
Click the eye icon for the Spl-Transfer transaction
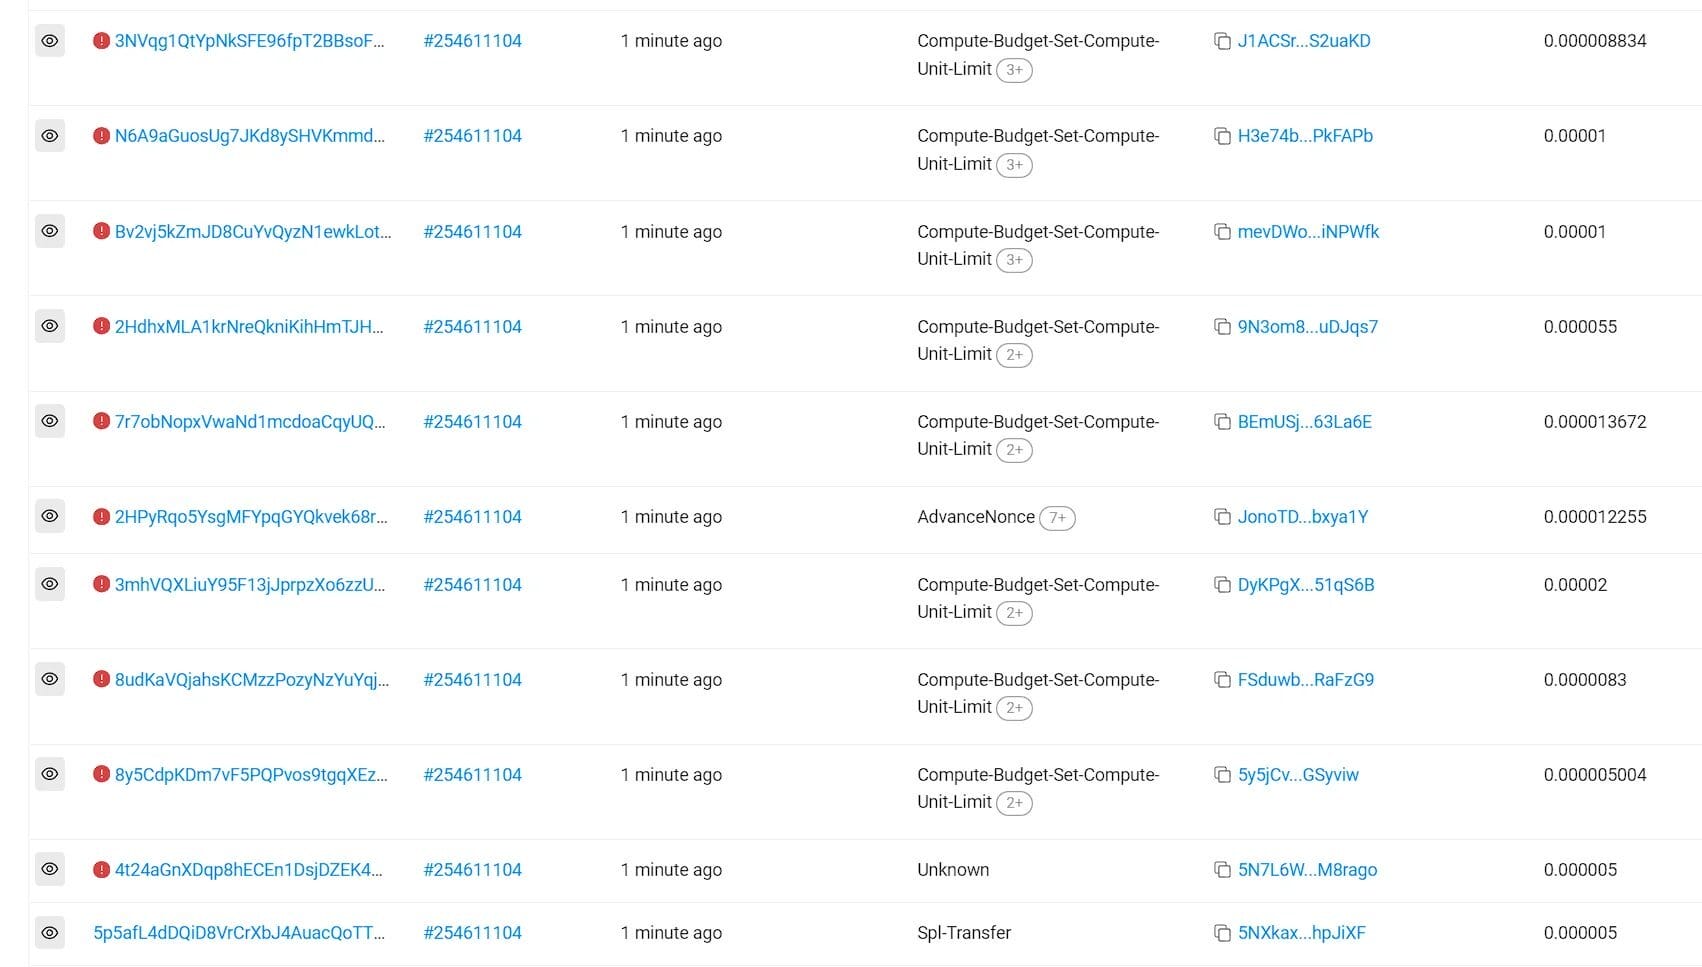pyautogui.click(x=50, y=933)
